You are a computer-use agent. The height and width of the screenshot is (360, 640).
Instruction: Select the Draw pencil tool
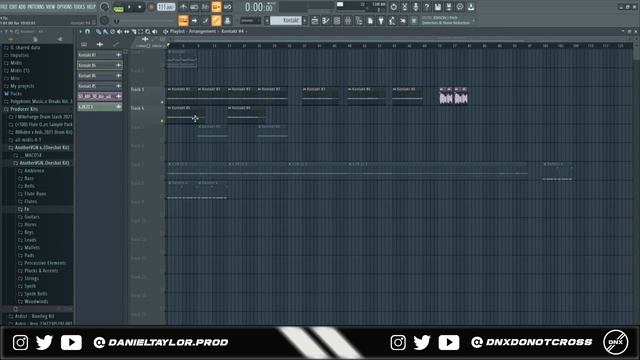click(98, 31)
